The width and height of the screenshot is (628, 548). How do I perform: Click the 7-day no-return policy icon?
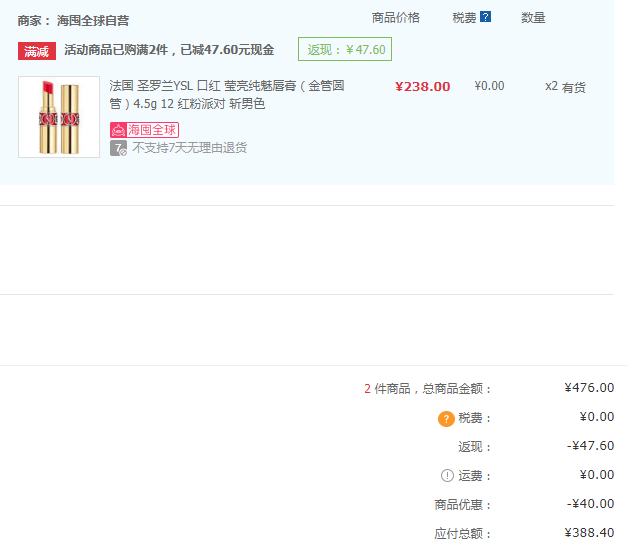(119, 148)
